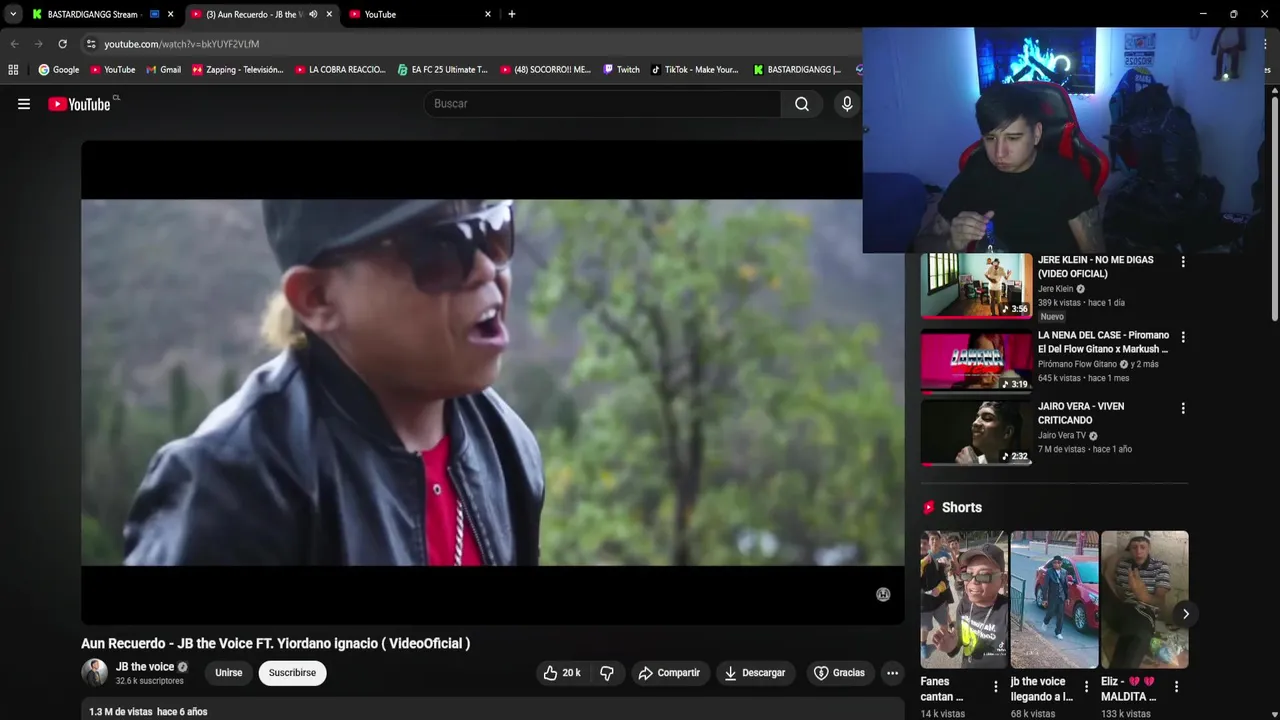Click the video title 'Aun Recuerdo - JB the Voice'
The width and height of the screenshot is (1280, 720).
(x=275, y=643)
